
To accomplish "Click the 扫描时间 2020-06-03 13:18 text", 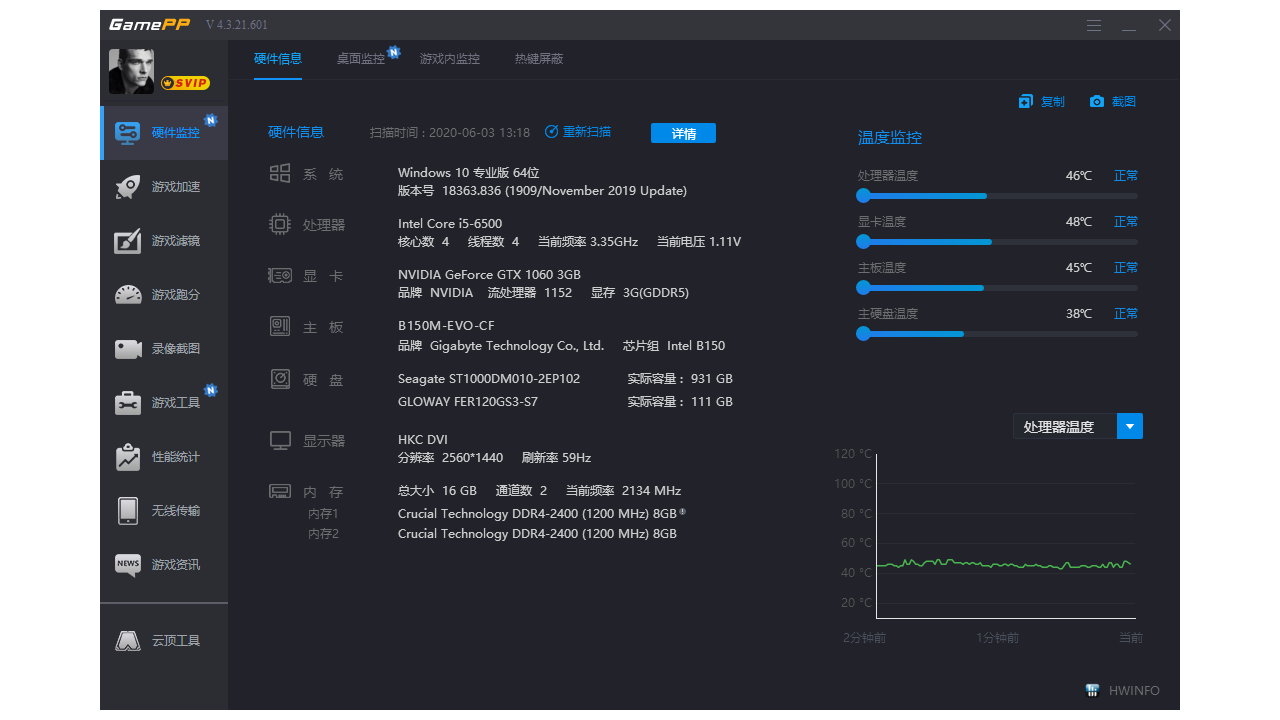I will point(450,132).
